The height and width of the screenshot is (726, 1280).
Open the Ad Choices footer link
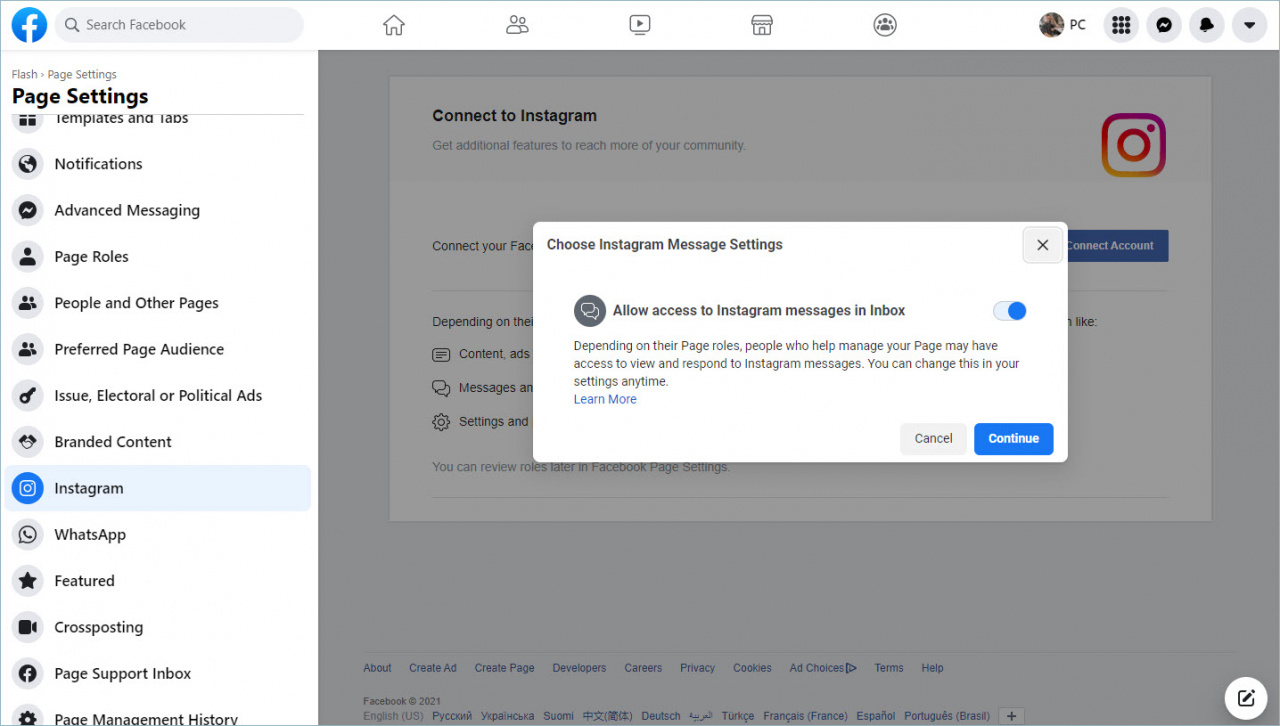pyautogui.click(x=823, y=668)
